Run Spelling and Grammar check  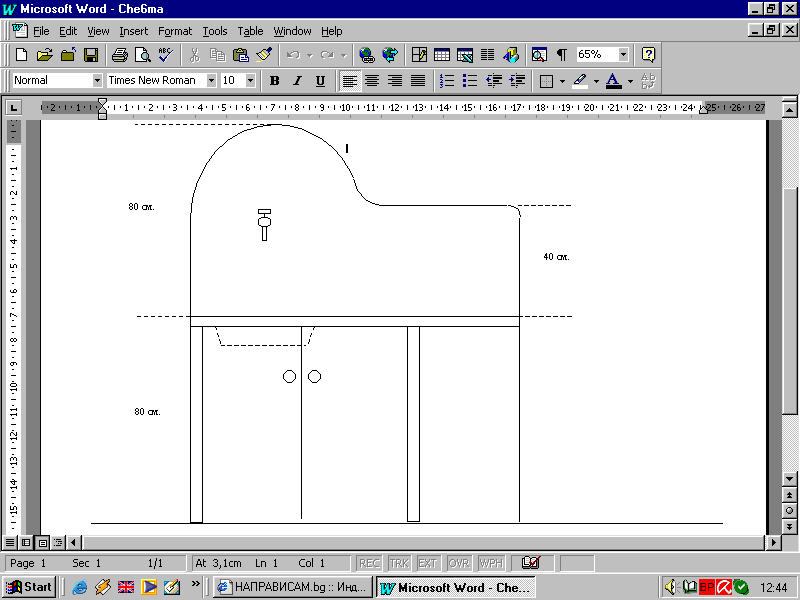(x=165, y=55)
